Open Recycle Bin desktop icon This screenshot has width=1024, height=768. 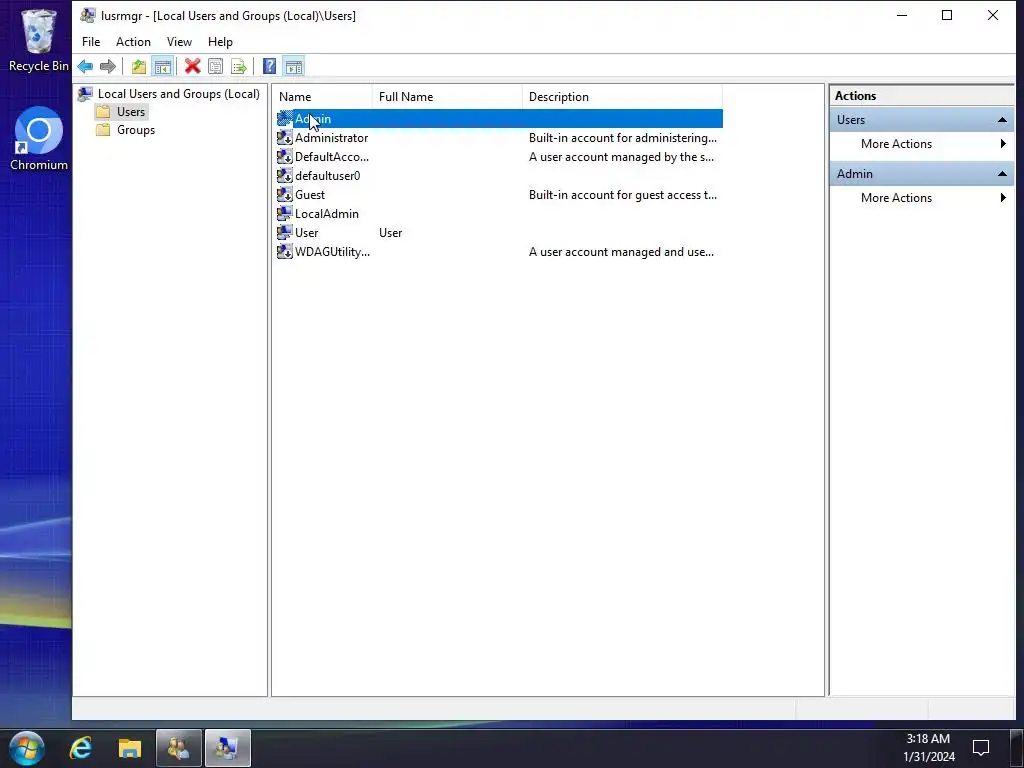pyautogui.click(x=39, y=40)
